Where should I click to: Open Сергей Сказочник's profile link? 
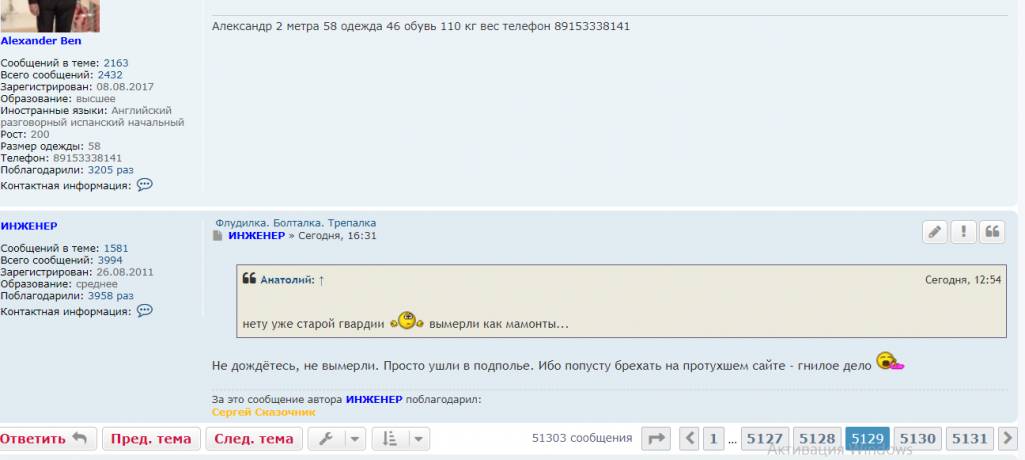click(264, 412)
